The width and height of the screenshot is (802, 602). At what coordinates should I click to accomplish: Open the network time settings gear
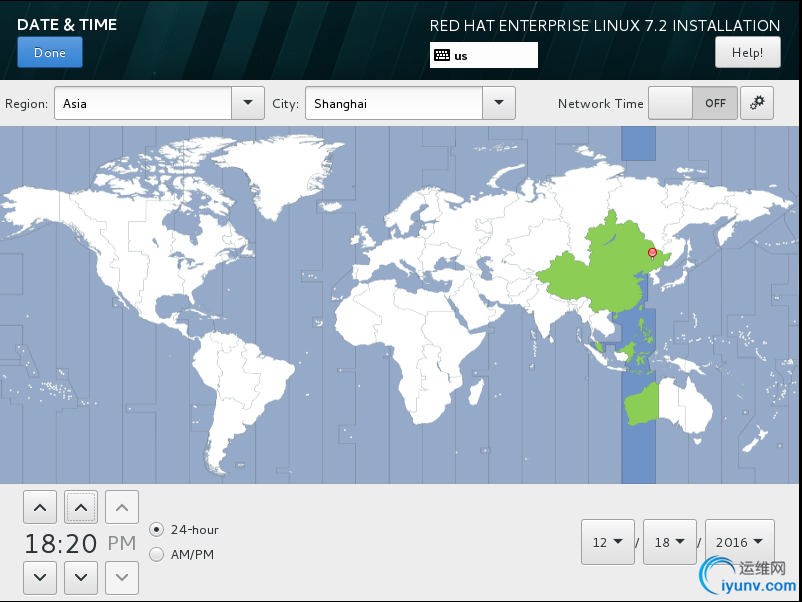pos(756,103)
